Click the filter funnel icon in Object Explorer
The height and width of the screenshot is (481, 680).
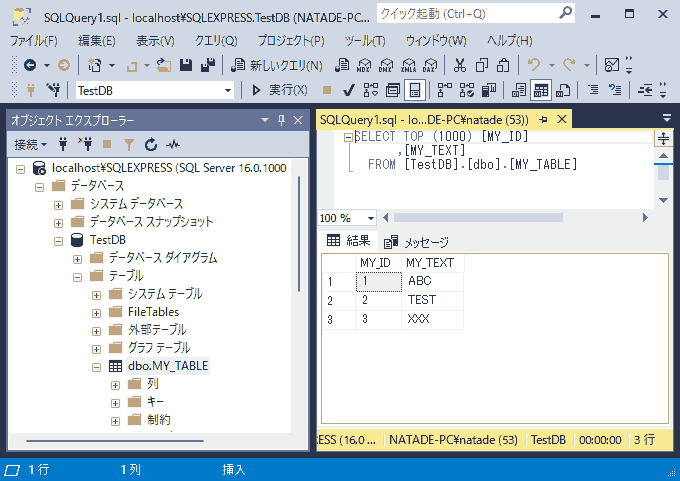(128, 144)
